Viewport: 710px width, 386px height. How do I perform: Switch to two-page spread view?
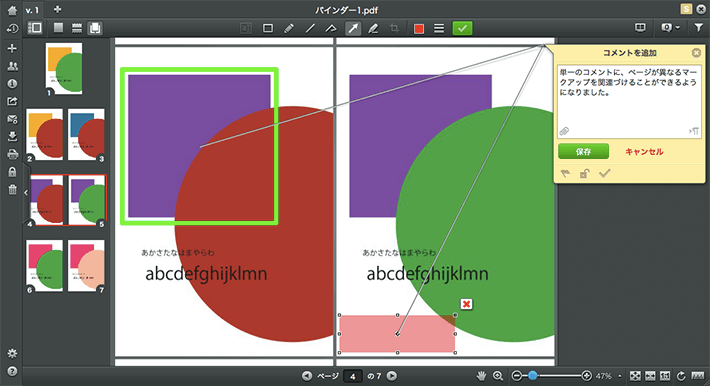(95, 28)
